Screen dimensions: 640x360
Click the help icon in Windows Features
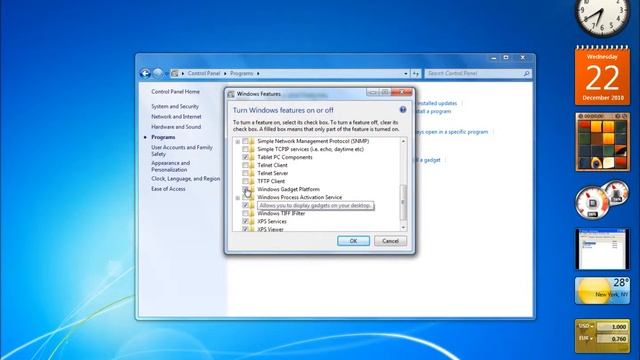click(402, 110)
